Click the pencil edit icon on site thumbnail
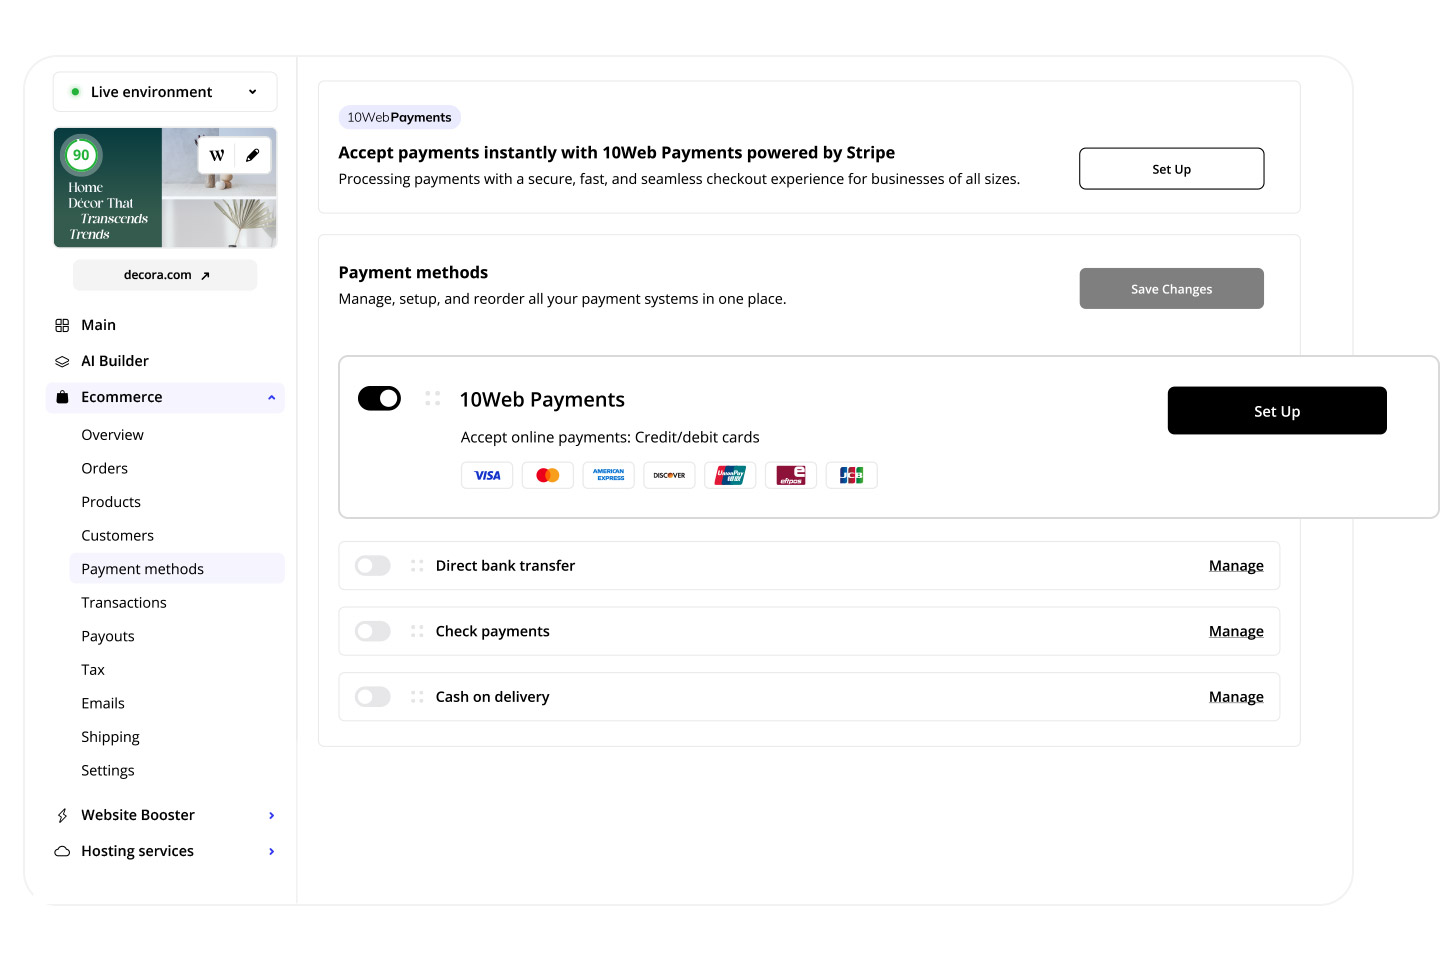The height and width of the screenshot is (960, 1440). (252, 155)
